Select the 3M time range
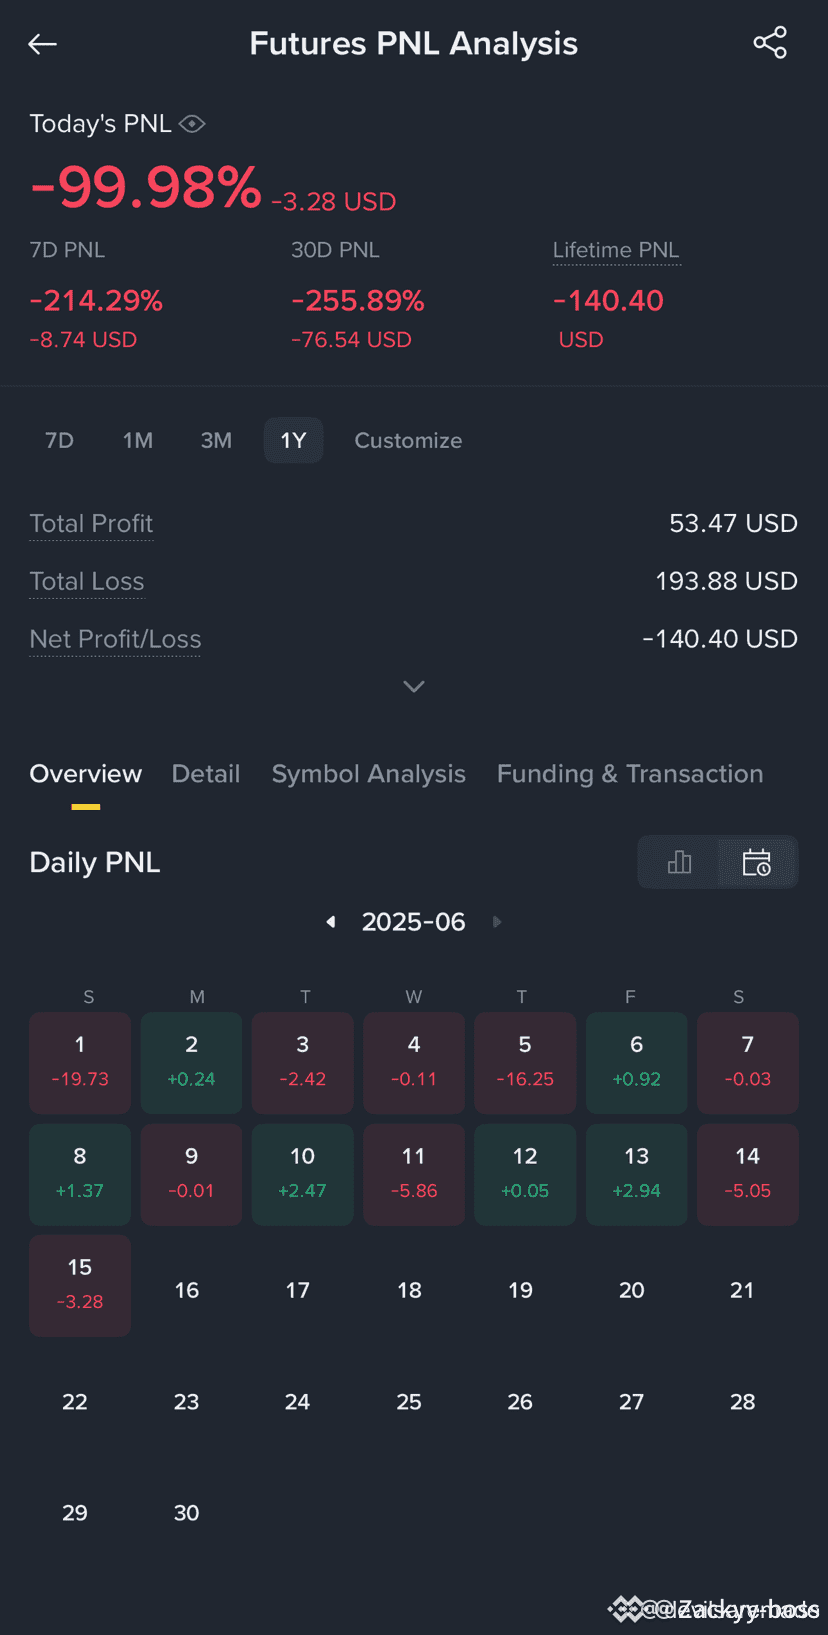 (x=216, y=440)
